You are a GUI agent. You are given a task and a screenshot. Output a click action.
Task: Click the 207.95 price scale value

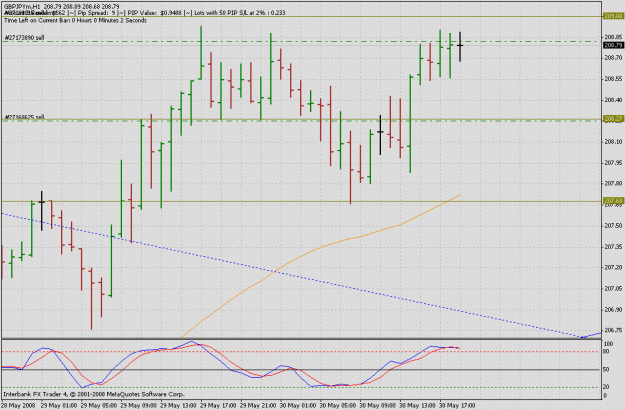[x=613, y=163]
